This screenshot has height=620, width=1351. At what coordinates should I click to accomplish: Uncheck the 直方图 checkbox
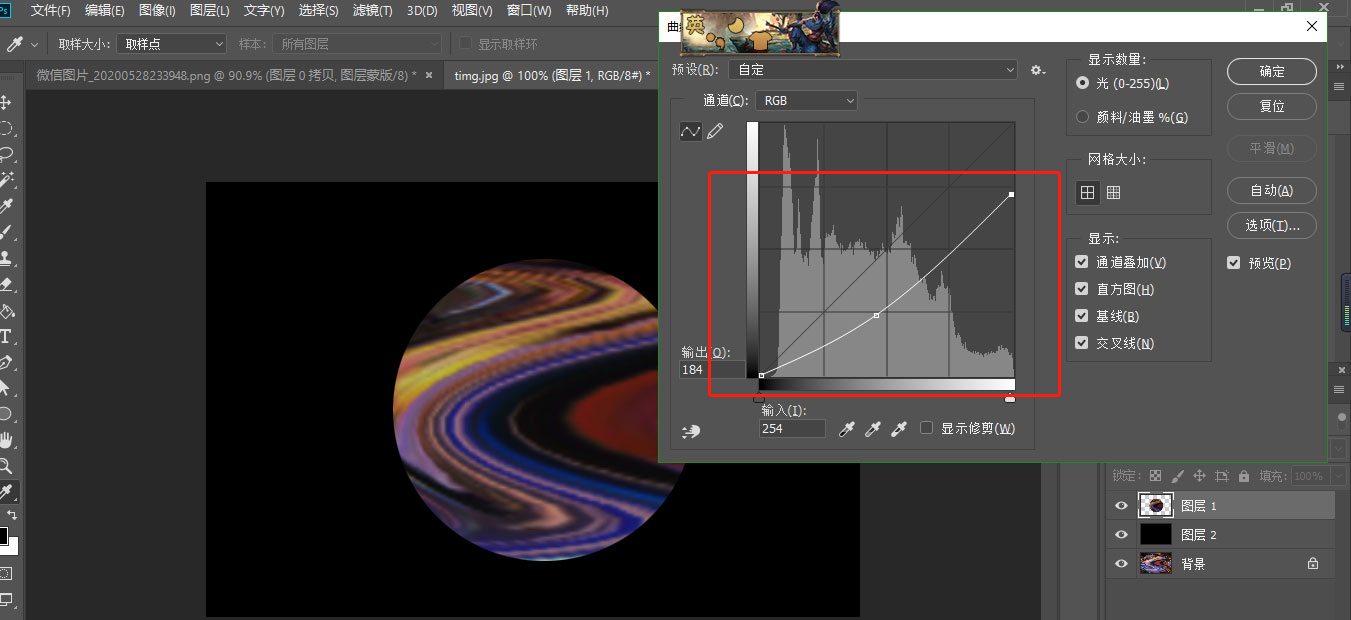[1081, 288]
